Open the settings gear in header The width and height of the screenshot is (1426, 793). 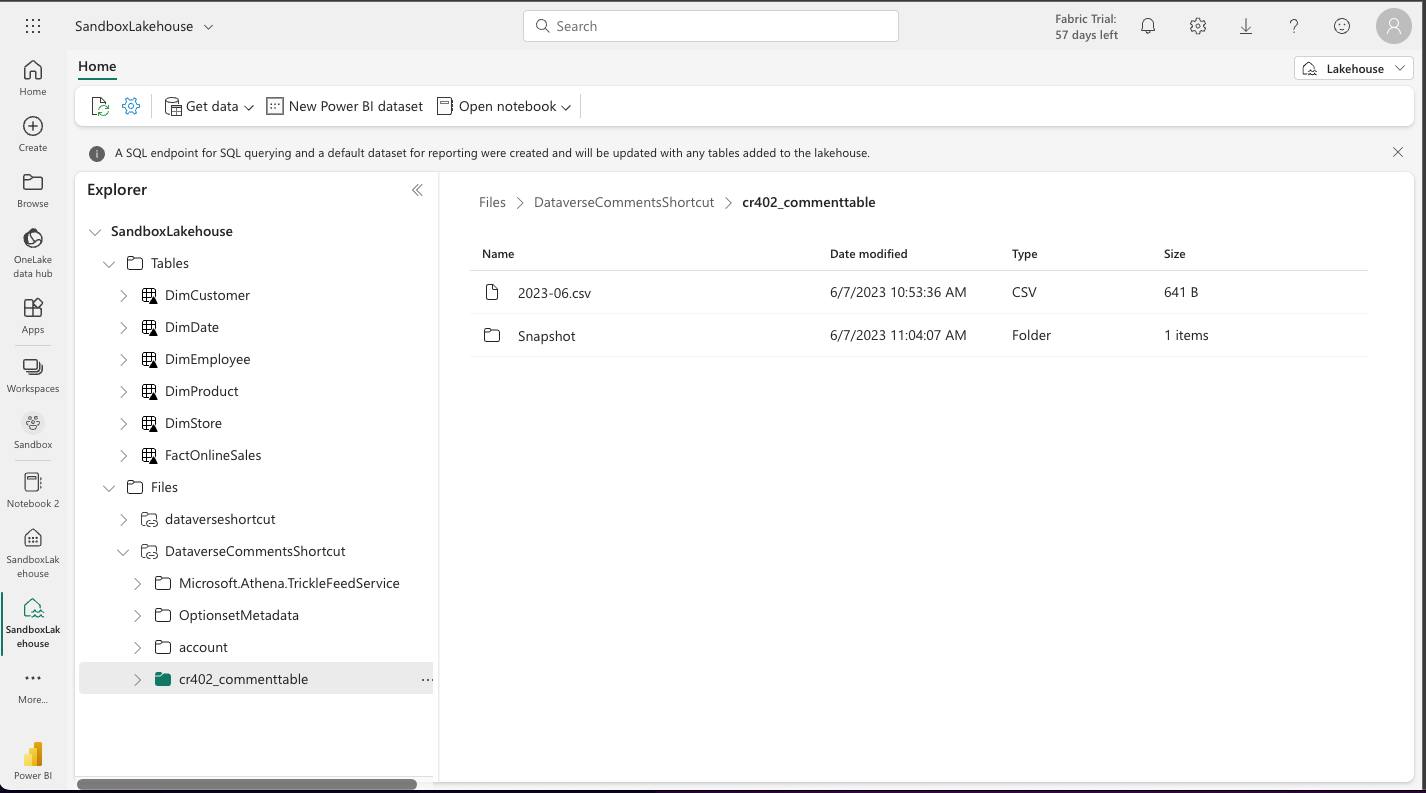point(1197,27)
